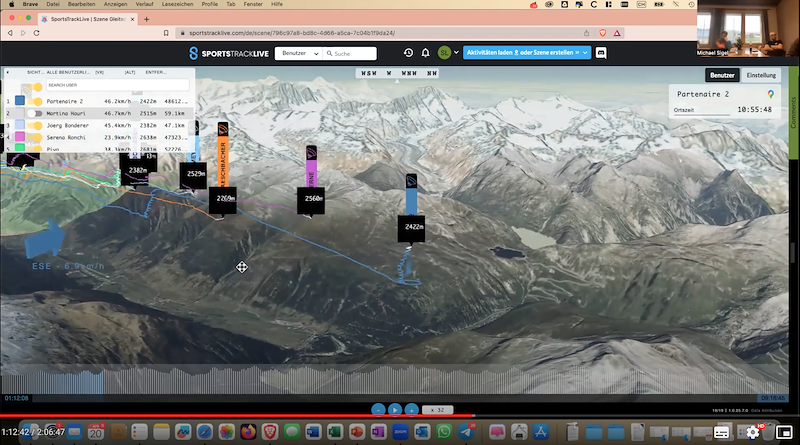Toggle visibility for Serena Ronchi

[x=35, y=137]
